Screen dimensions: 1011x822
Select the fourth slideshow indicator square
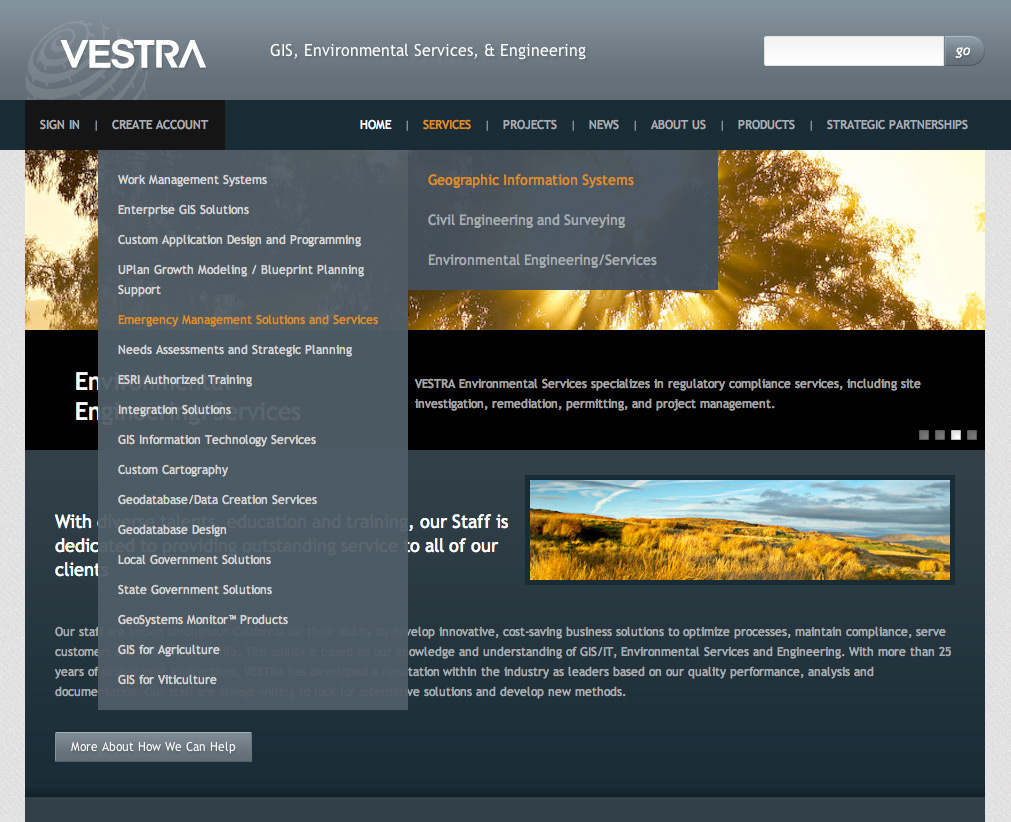(972, 435)
